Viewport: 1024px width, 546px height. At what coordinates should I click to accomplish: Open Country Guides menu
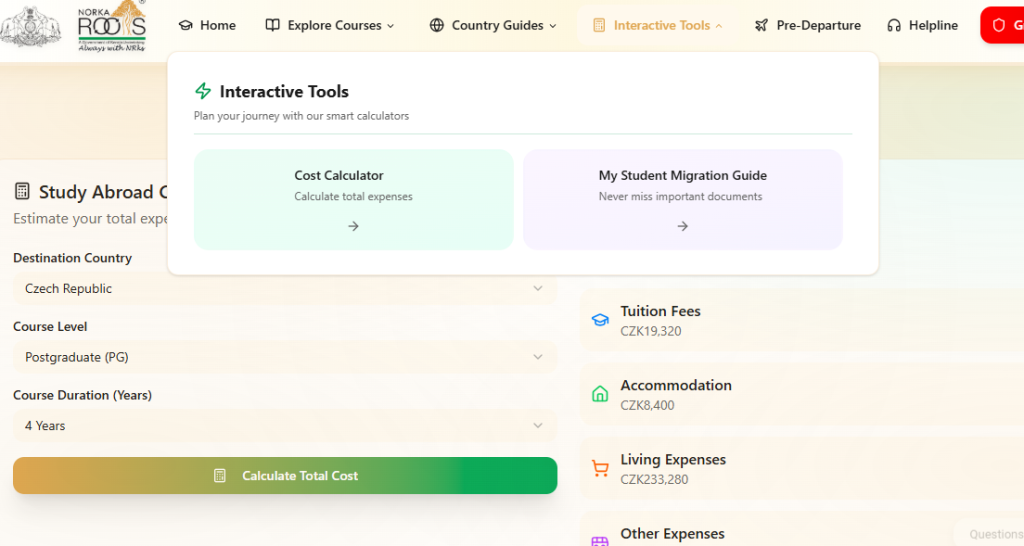tap(493, 25)
